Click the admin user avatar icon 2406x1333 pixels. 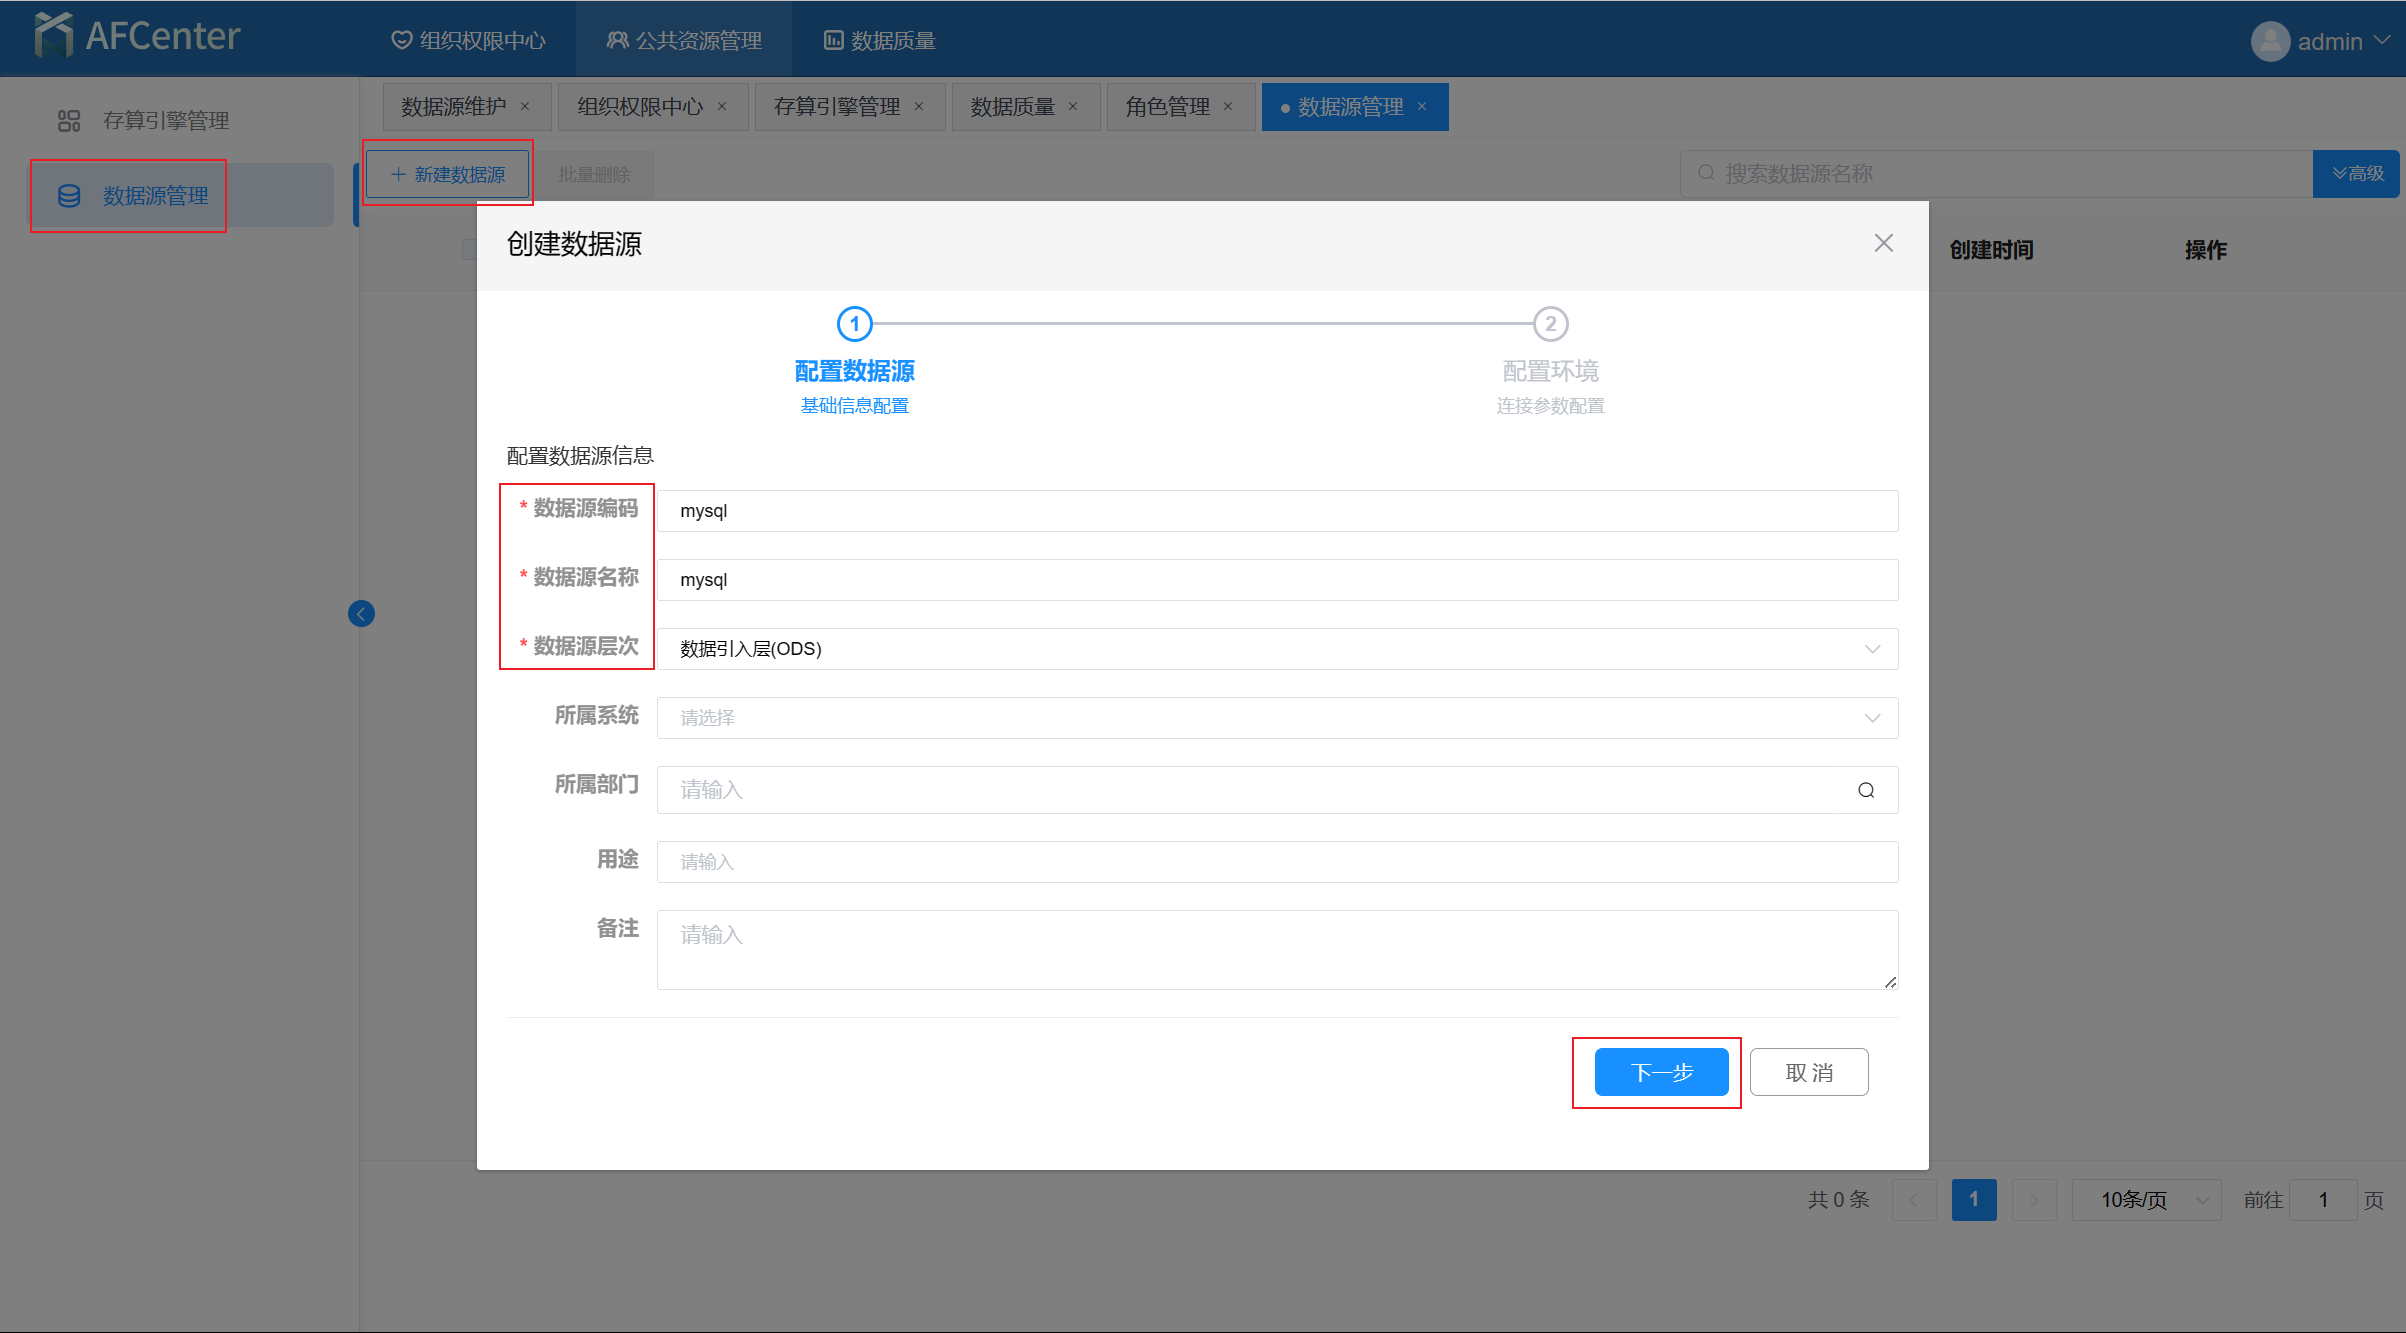click(x=2270, y=41)
